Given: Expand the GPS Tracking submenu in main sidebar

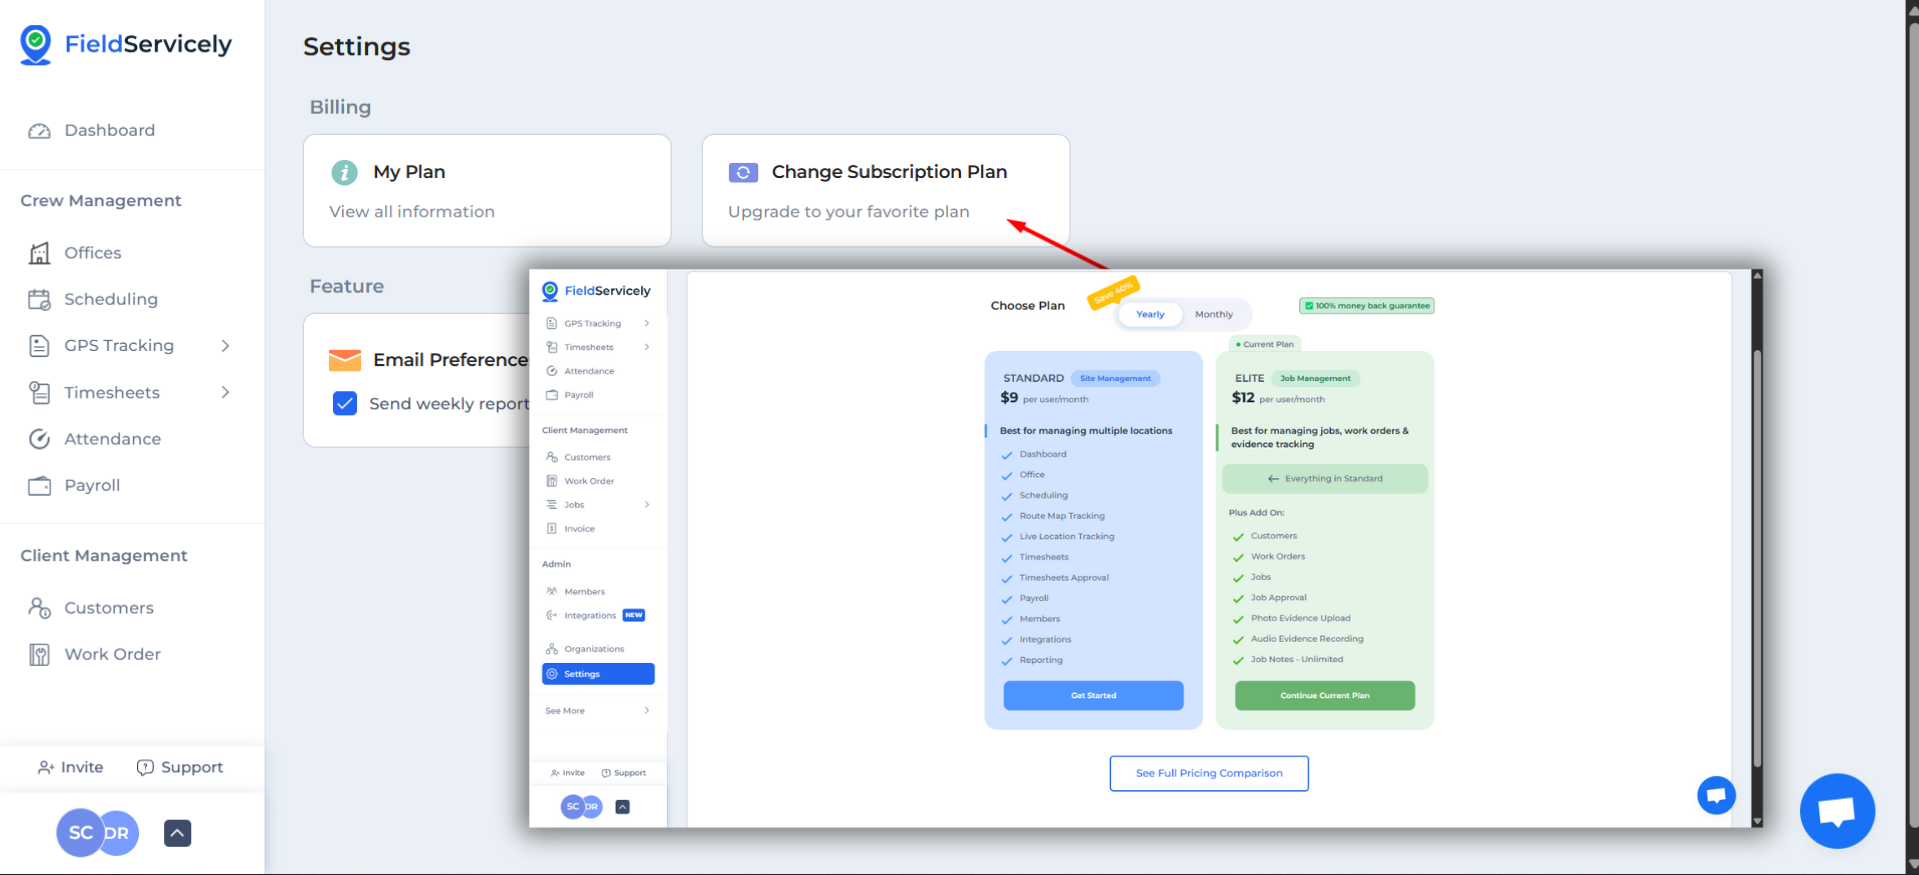Looking at the screenshot, I should [226, 346].
